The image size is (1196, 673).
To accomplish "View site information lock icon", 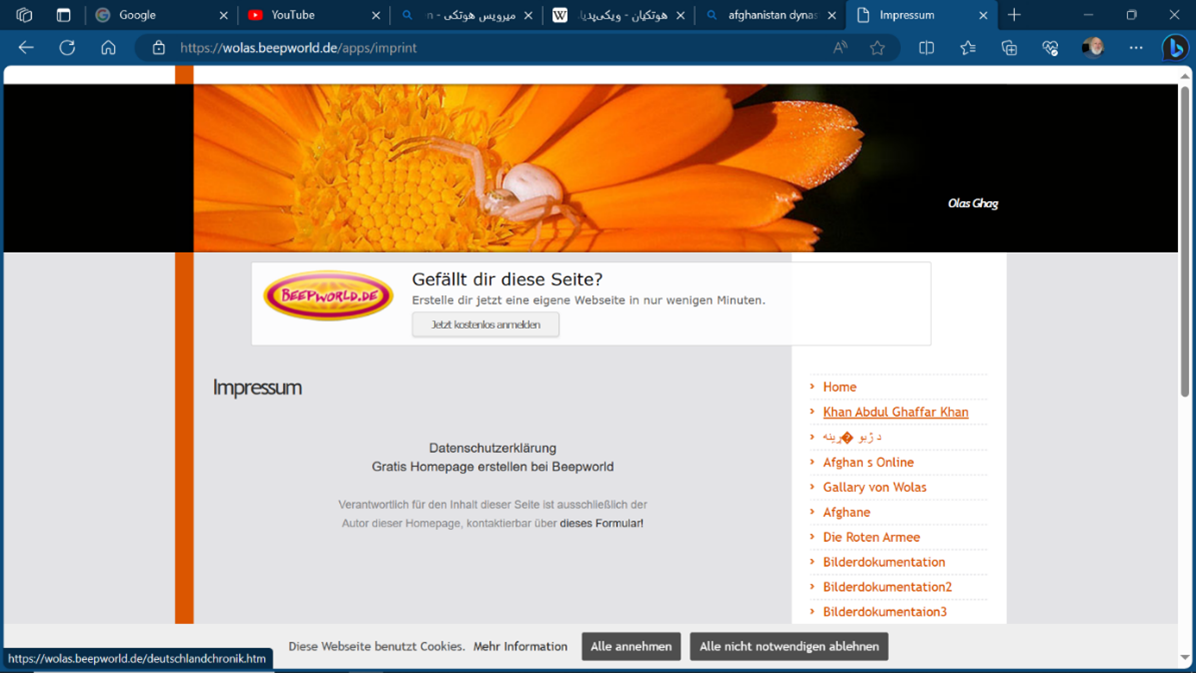I will tap(158, 48).
